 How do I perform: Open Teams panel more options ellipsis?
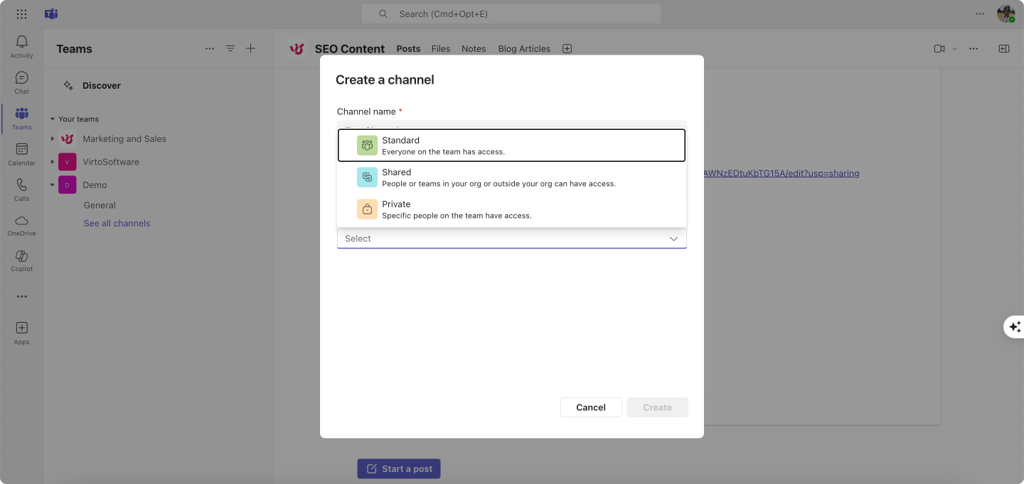(x=210, y=48)
